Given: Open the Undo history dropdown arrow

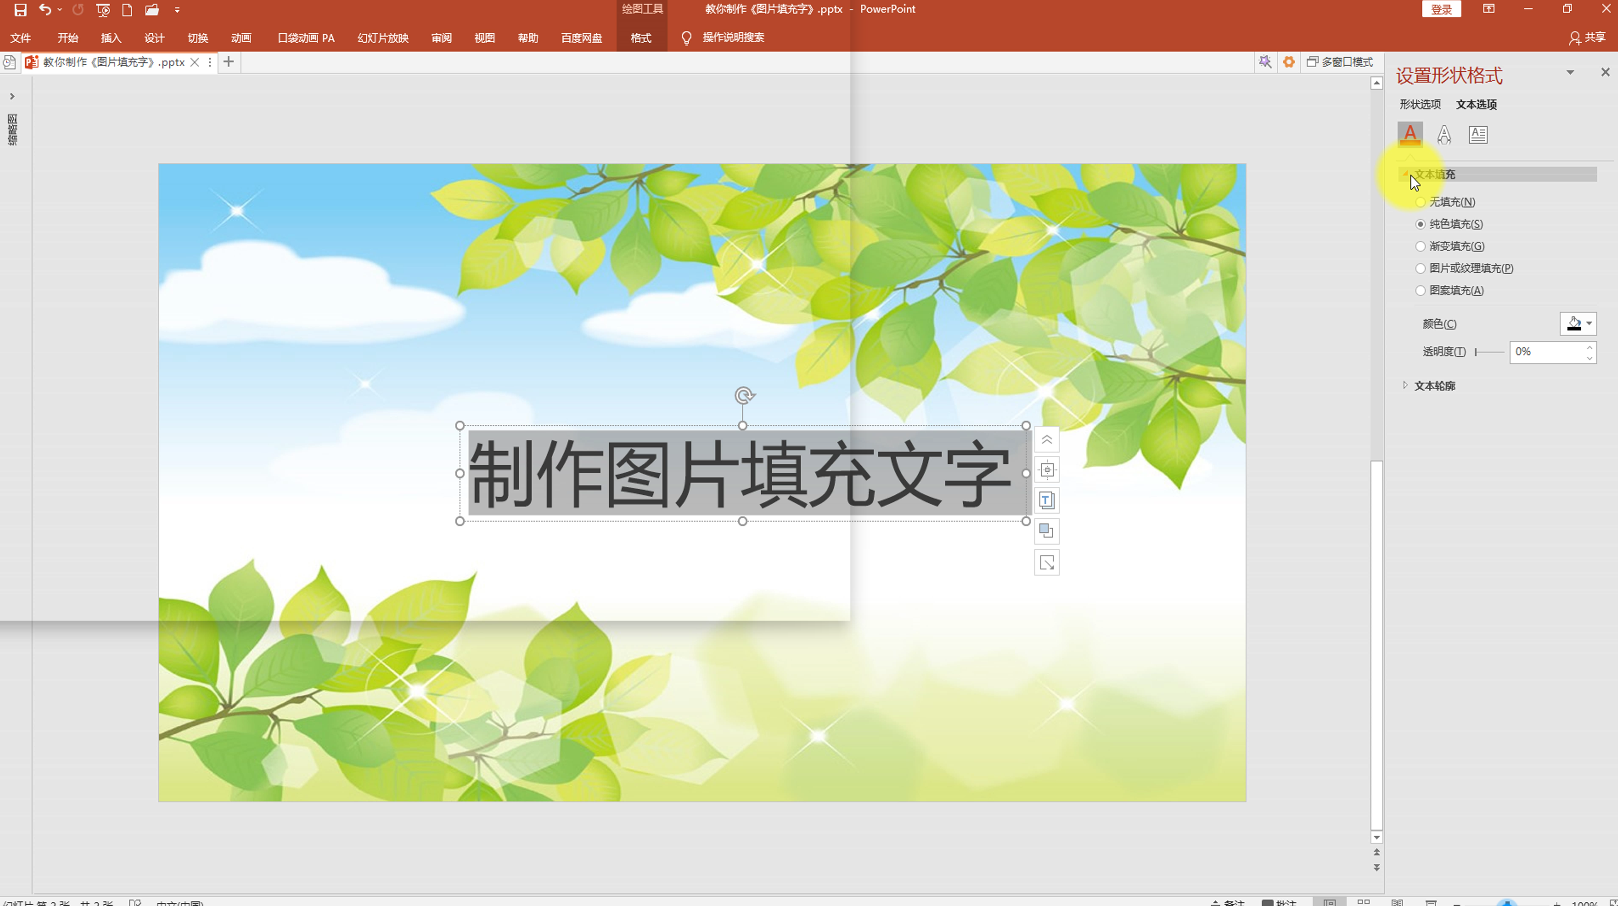Looking at the screenshot, I should [60, 10].
